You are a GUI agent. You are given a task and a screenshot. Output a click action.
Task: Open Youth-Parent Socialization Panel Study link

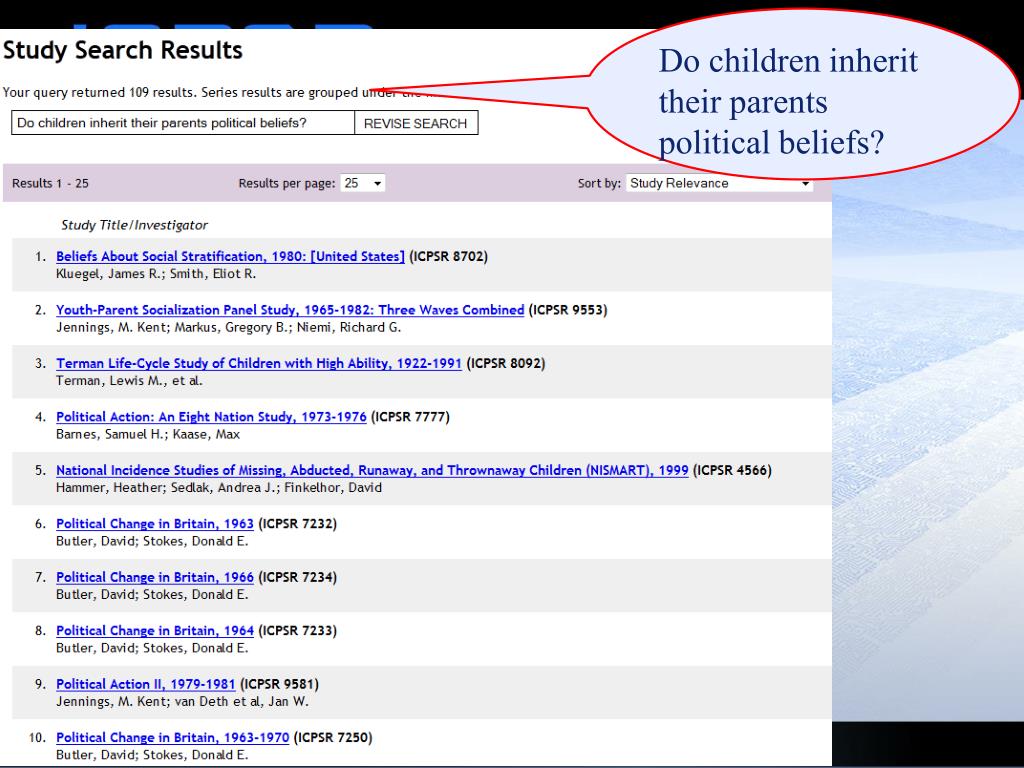[x=290, y=310]
